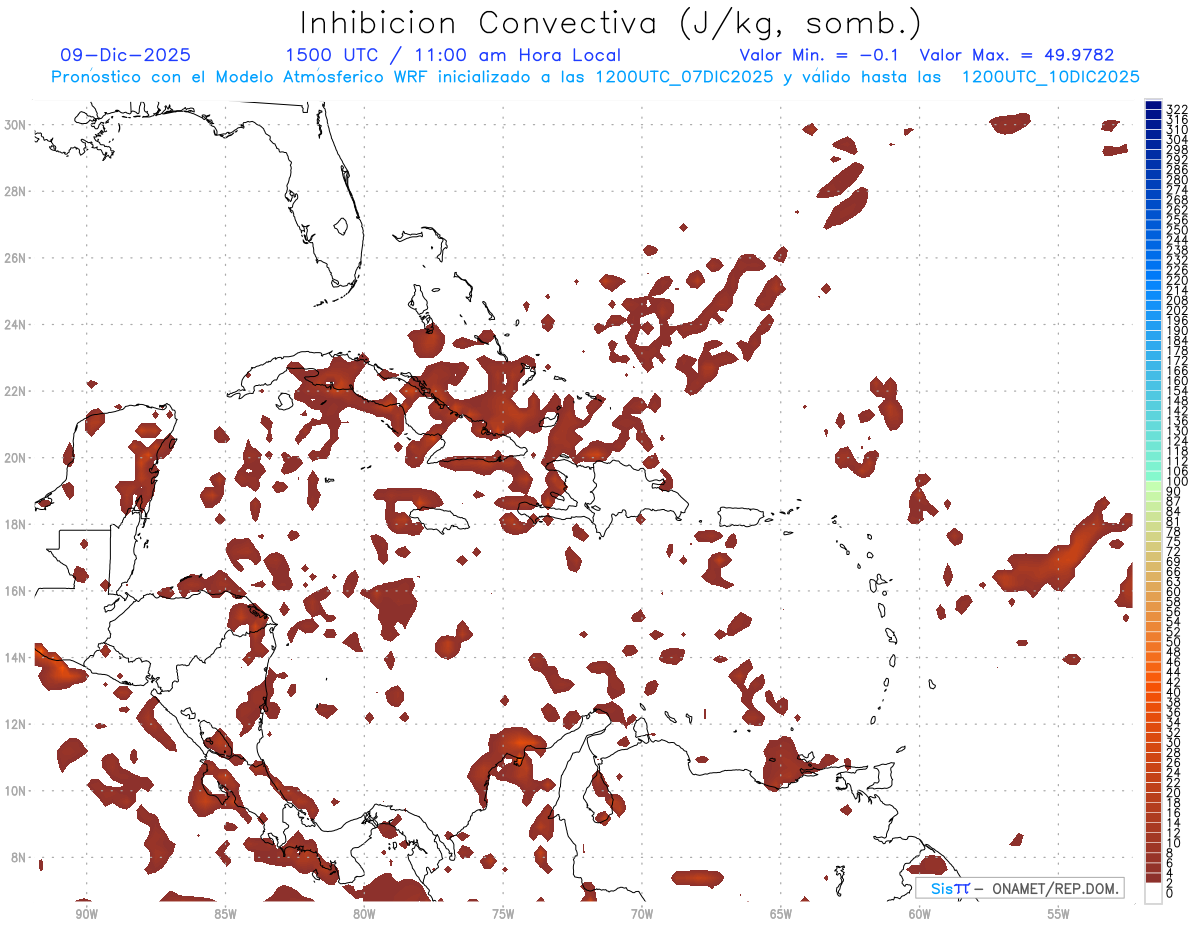Click the '55W' longitude label
The height and width of the screenshot is (927, 1200).
coord(1058,913)
